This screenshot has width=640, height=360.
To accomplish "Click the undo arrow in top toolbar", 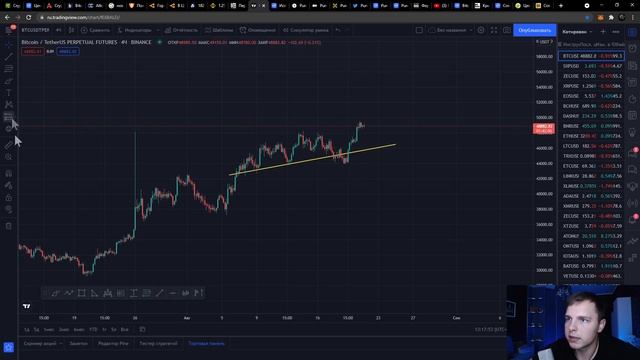I will pyautogui.click(x=338, y=30).
